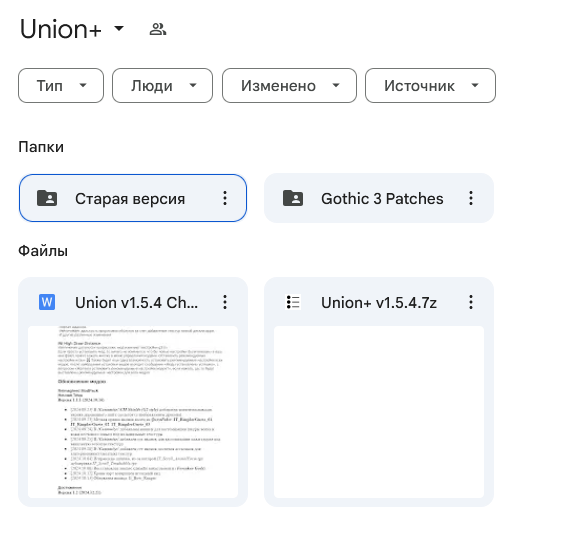The width and height of the screenshot is (580, 554).
Task: Expand the Union+ folder title dropdown arrow
Action: tap(119, 28)
